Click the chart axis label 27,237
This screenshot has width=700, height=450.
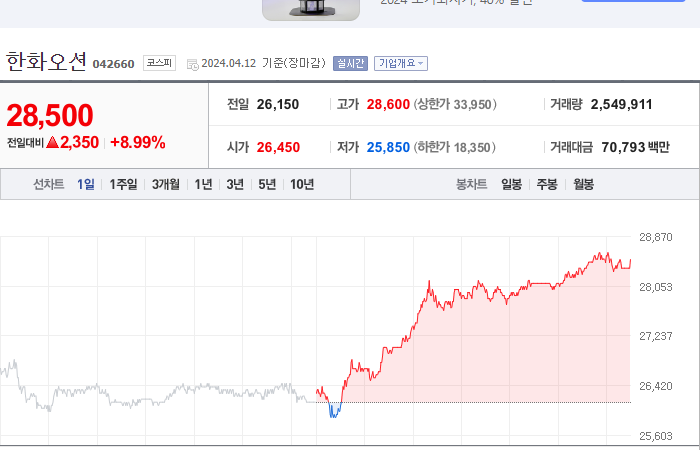[655, 336]
